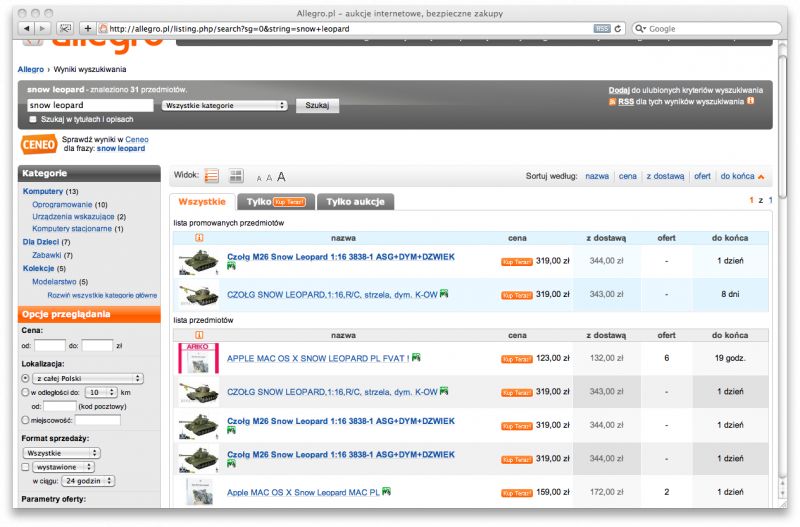Switch to gallery grid view icon
The height and width of the screenshot is (527, 800).
236,176
